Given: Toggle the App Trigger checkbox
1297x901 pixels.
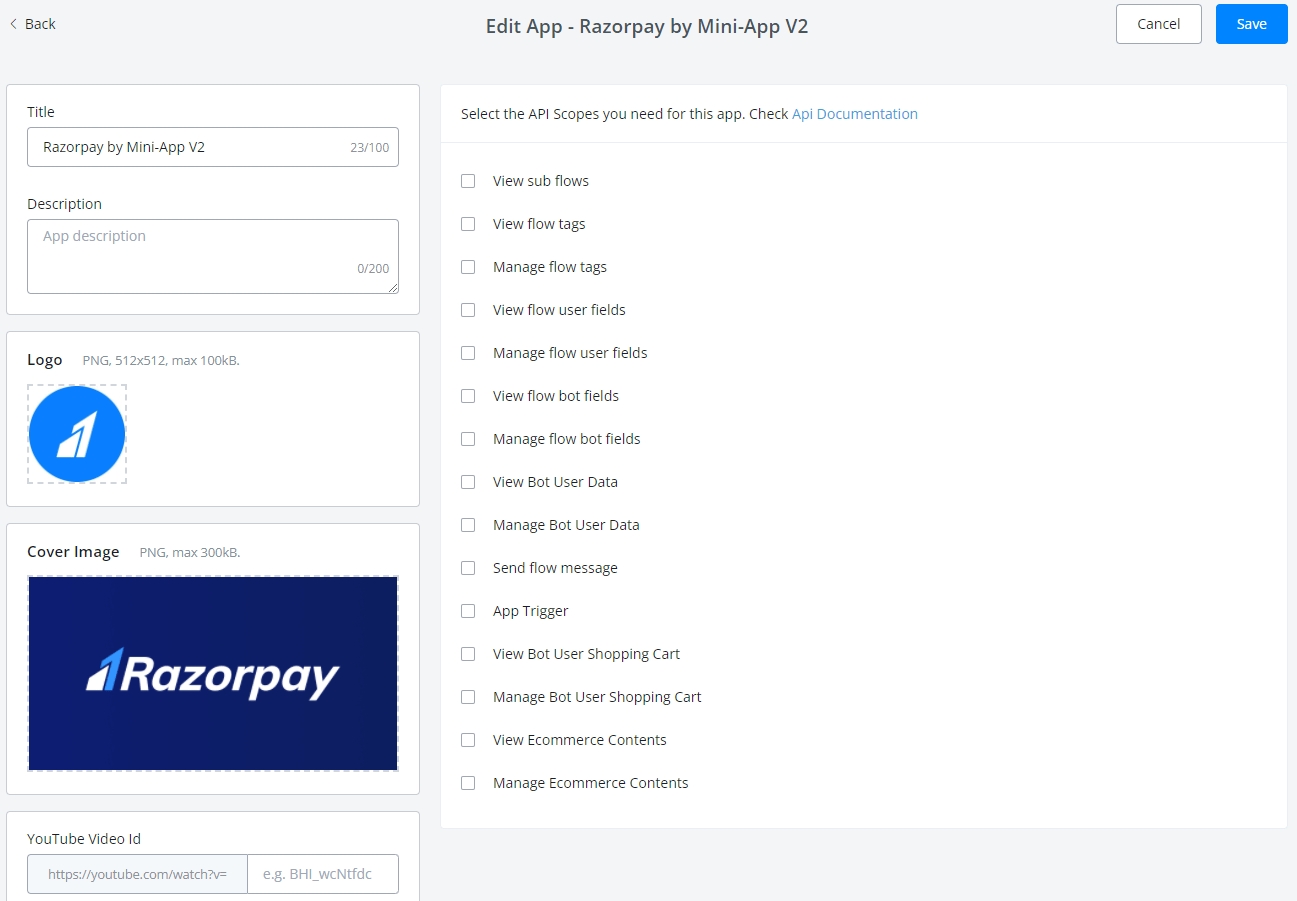Looking at the screenshot, I should [468, 611].
